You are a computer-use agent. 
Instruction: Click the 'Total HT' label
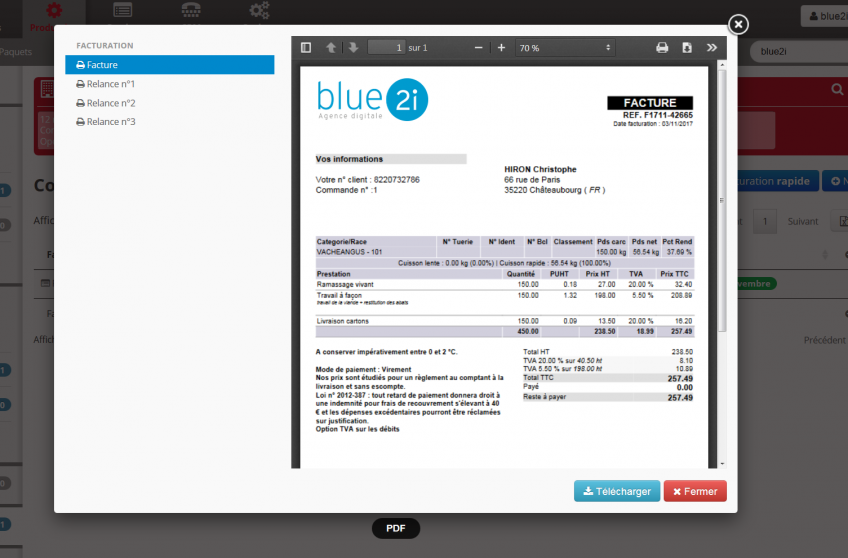pyautogui.click(x=536, y=351)
